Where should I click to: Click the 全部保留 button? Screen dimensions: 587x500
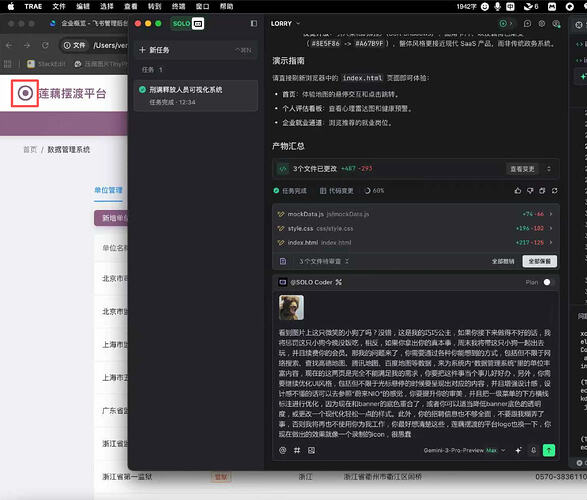pyautogui.click(x=539, y=261)
